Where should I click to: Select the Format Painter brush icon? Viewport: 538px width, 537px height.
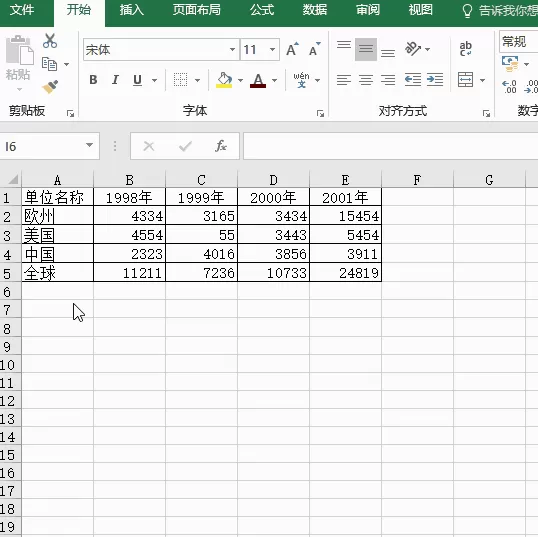pos(50,87)
